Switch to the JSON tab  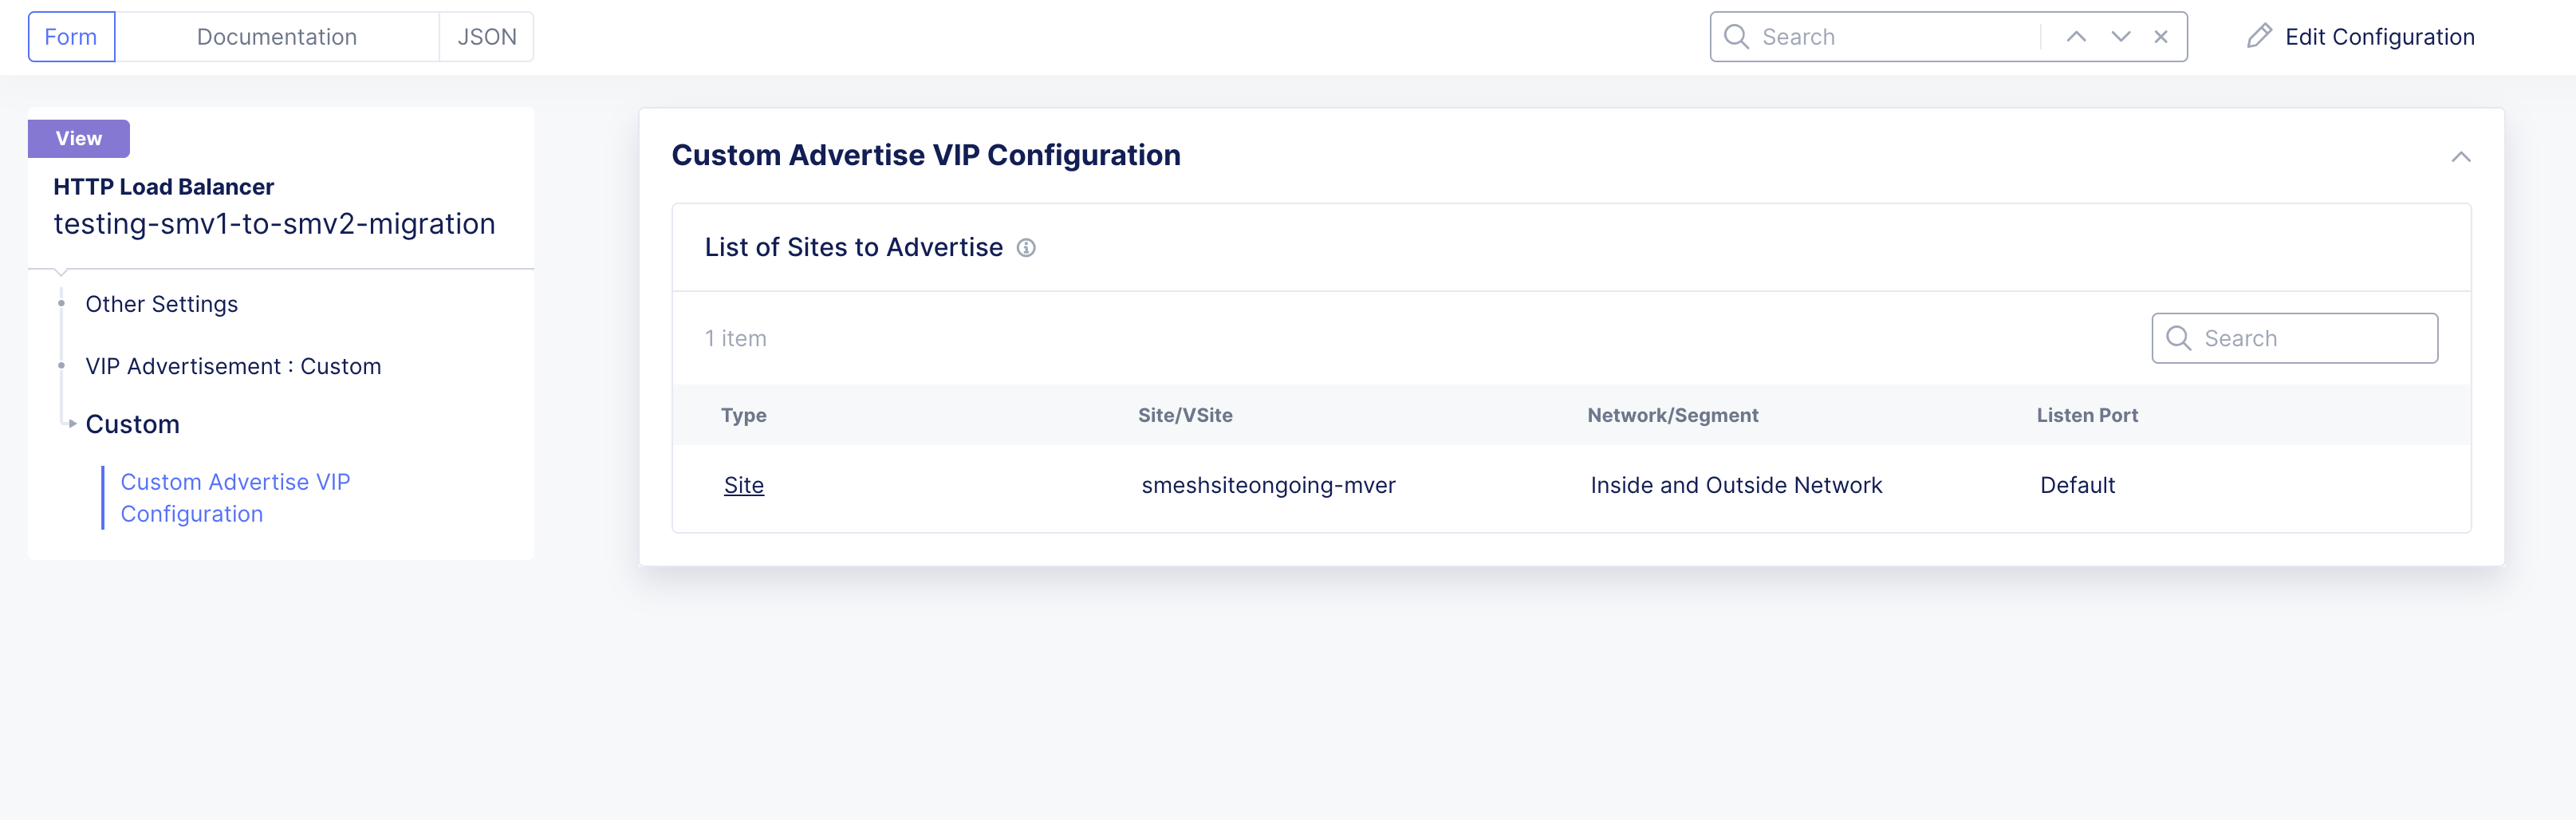[487, 37]
